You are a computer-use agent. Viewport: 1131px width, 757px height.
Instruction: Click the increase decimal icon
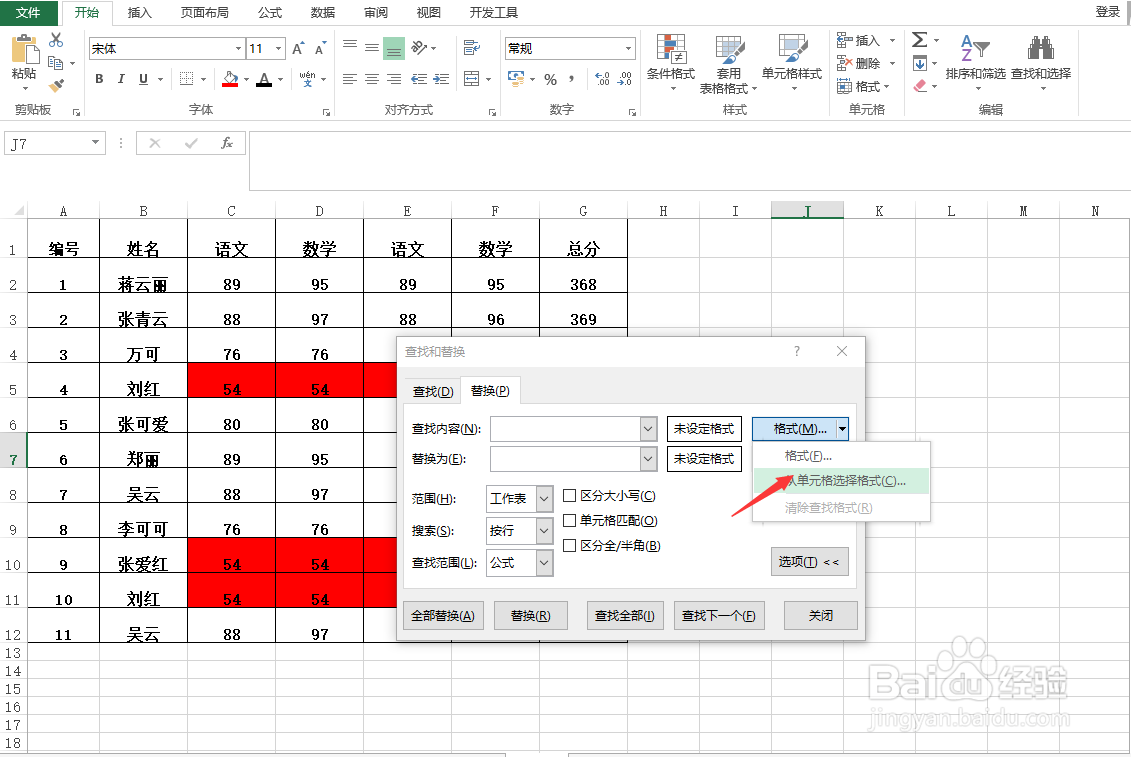click(602, 79)
